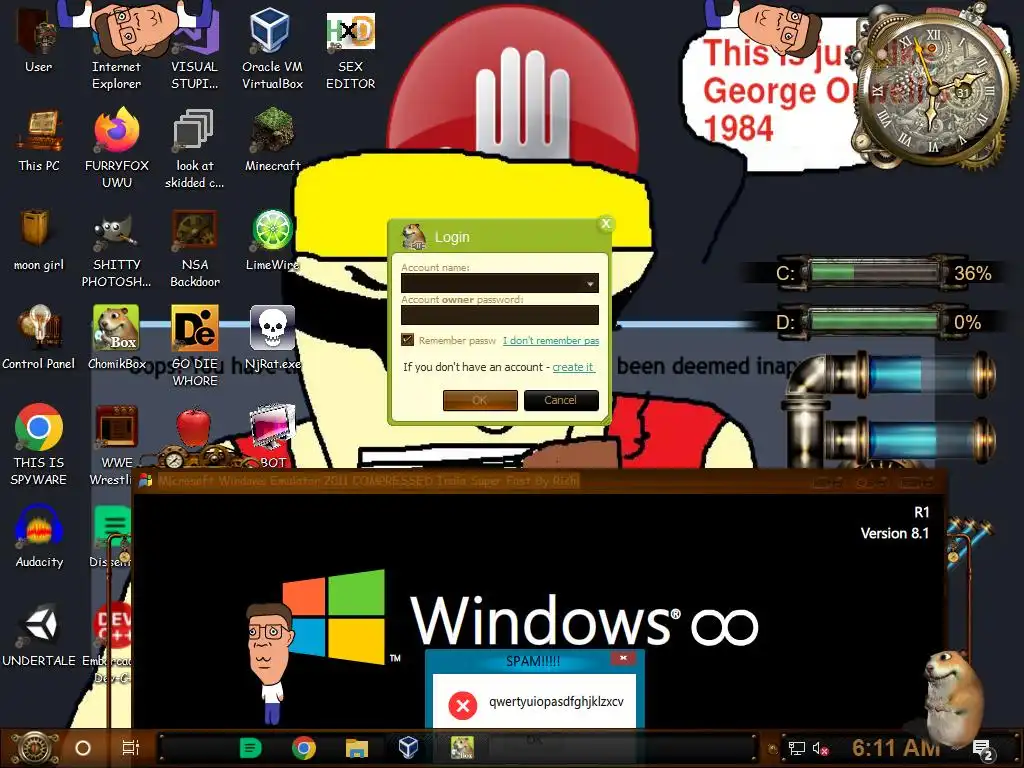The image size is (1024, 768).
Task: Open the GO DIE WHORE desktop icon
Action: (195, 345)
